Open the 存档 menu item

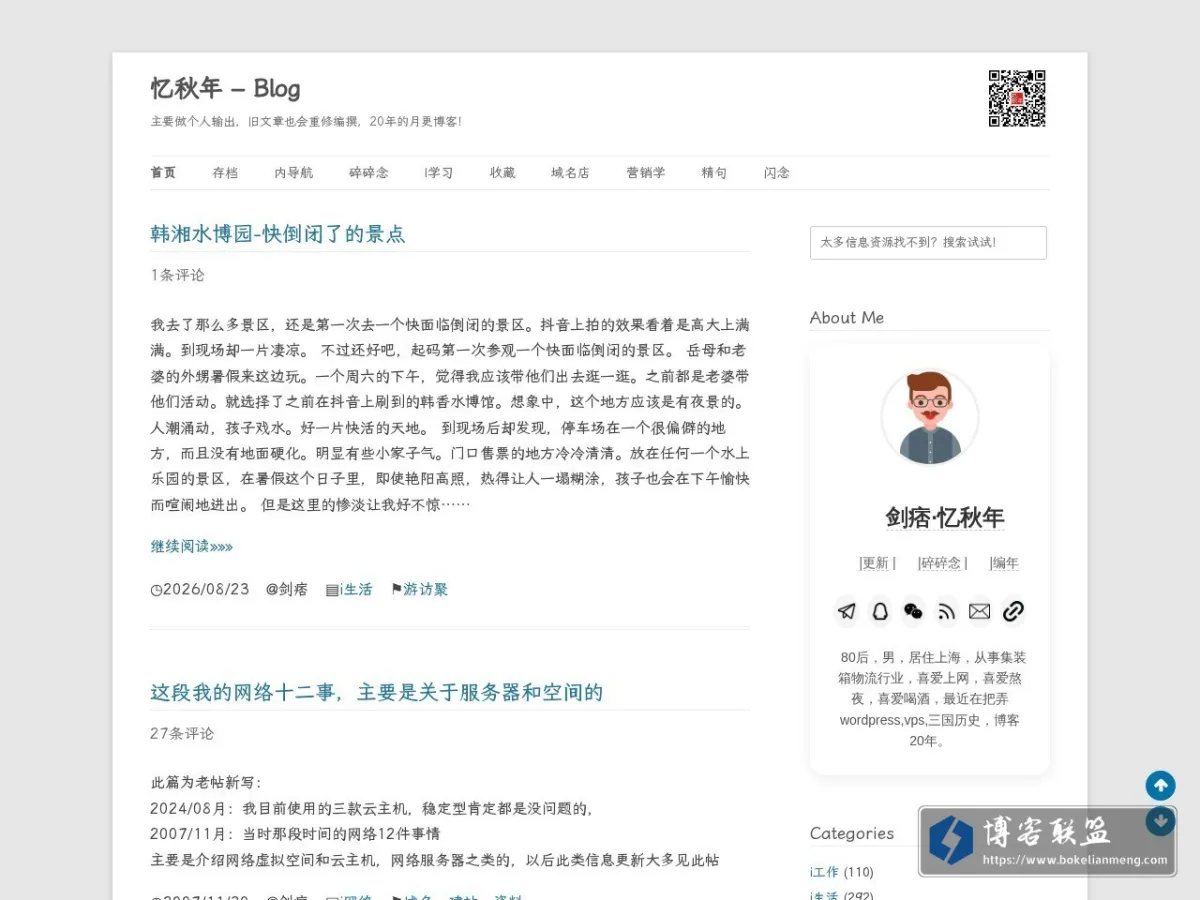[x=225, y=172]
